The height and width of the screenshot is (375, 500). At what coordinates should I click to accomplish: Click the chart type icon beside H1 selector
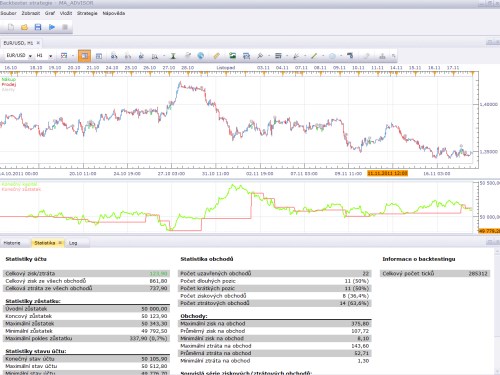coord(64,56)
